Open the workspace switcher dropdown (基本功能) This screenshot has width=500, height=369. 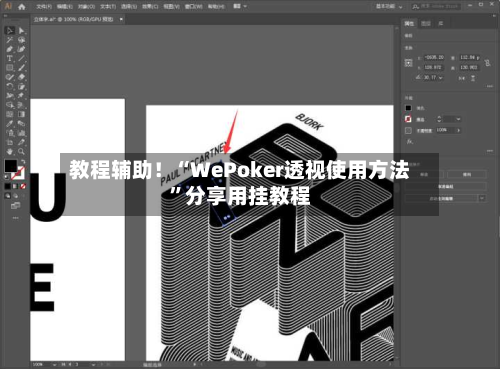click(x=389, y=6)
